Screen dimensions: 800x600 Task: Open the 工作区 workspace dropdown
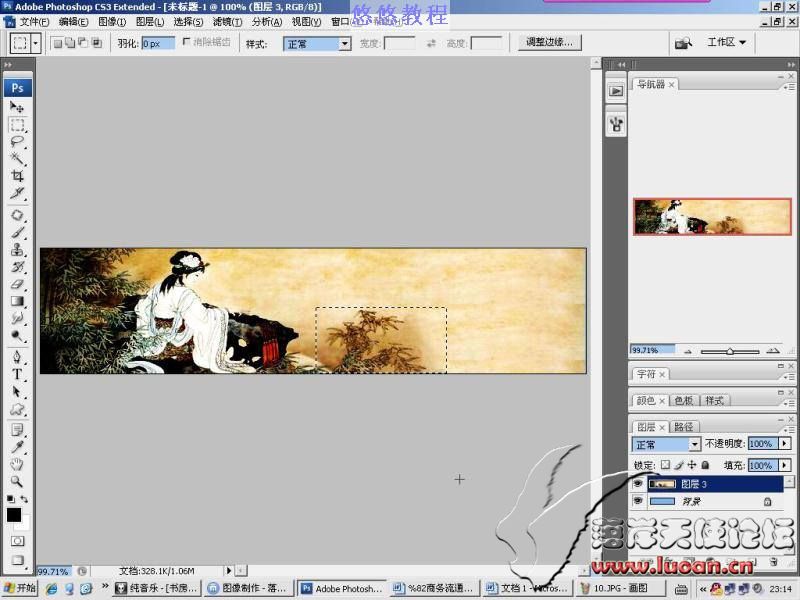point(727,42)
